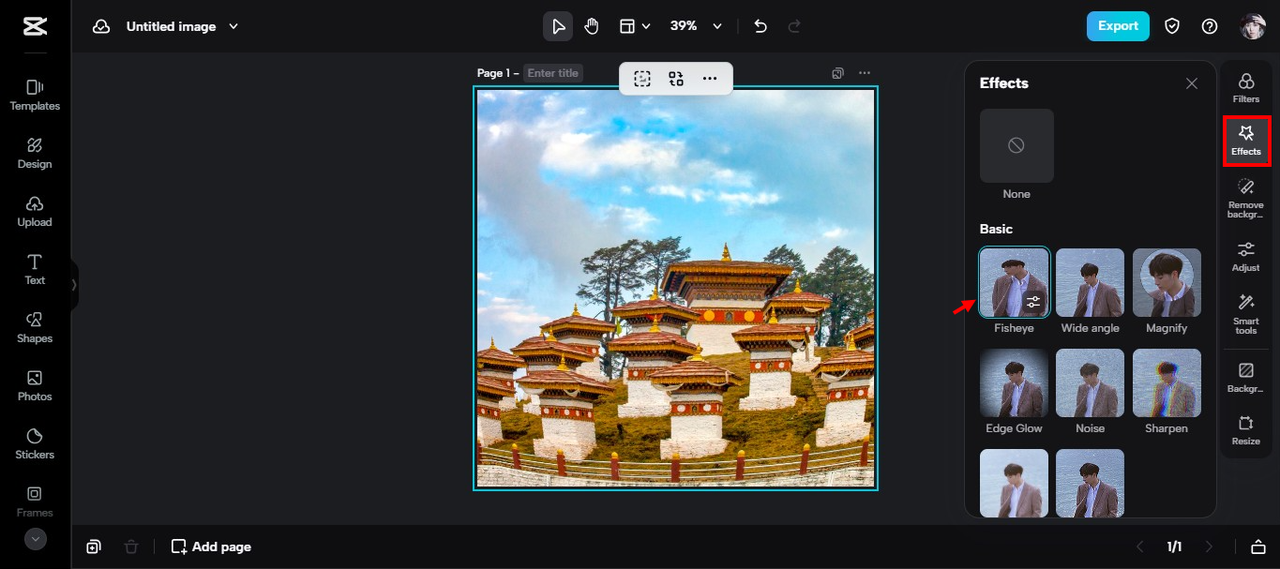Viewport: 1280px width, 569px height.
Task: Click the Enter title page field
Action: coord(553,73)
